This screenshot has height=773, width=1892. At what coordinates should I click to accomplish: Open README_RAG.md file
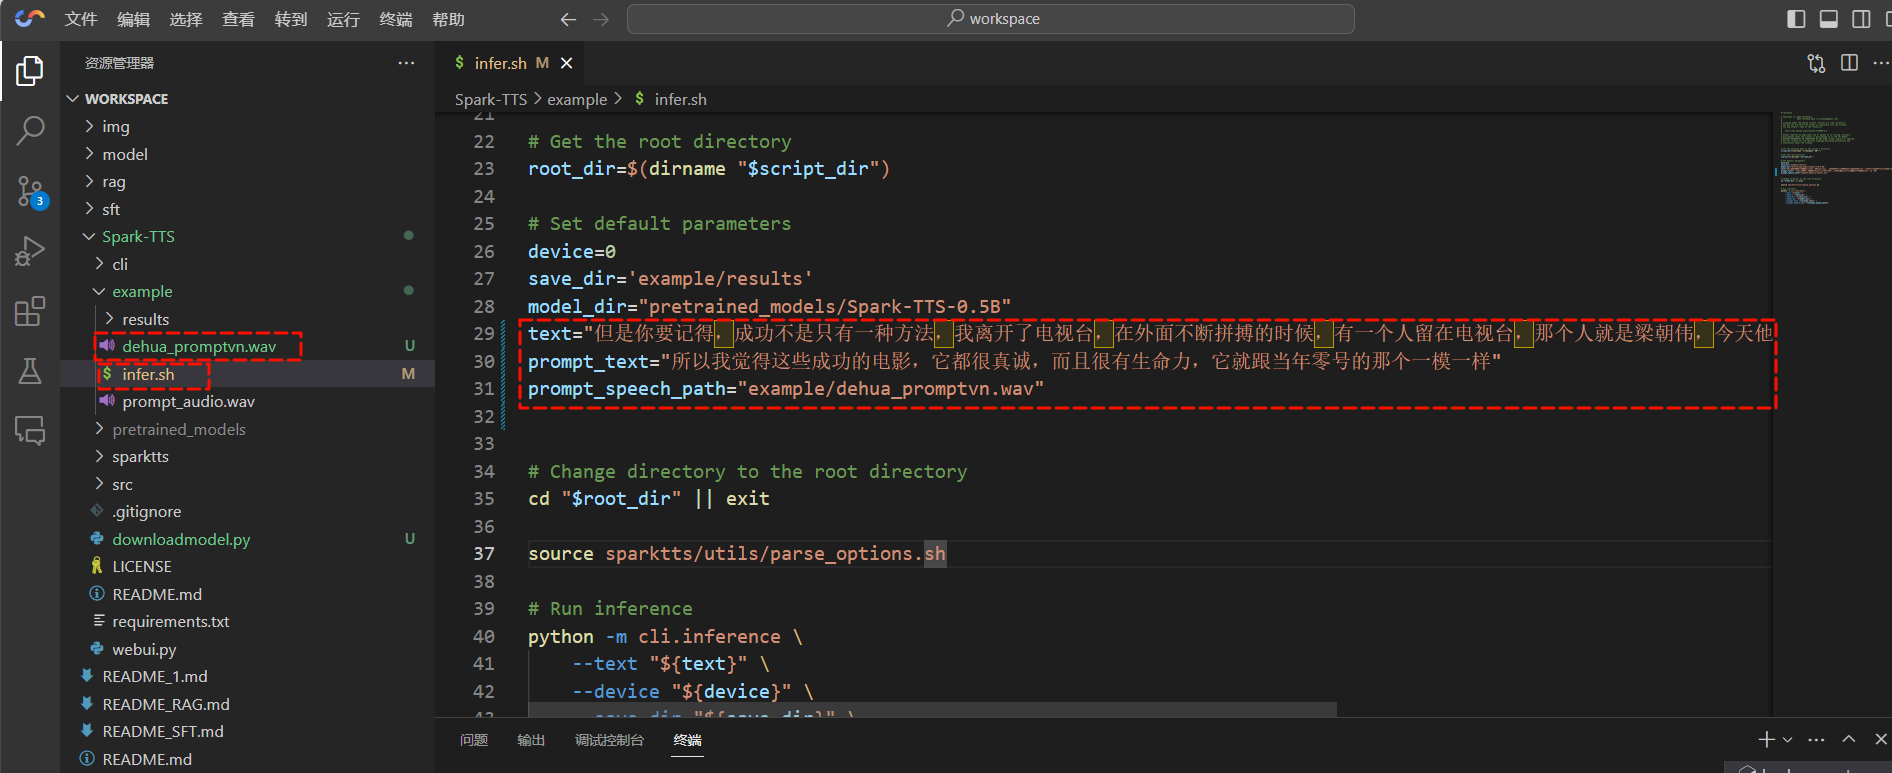247,704
